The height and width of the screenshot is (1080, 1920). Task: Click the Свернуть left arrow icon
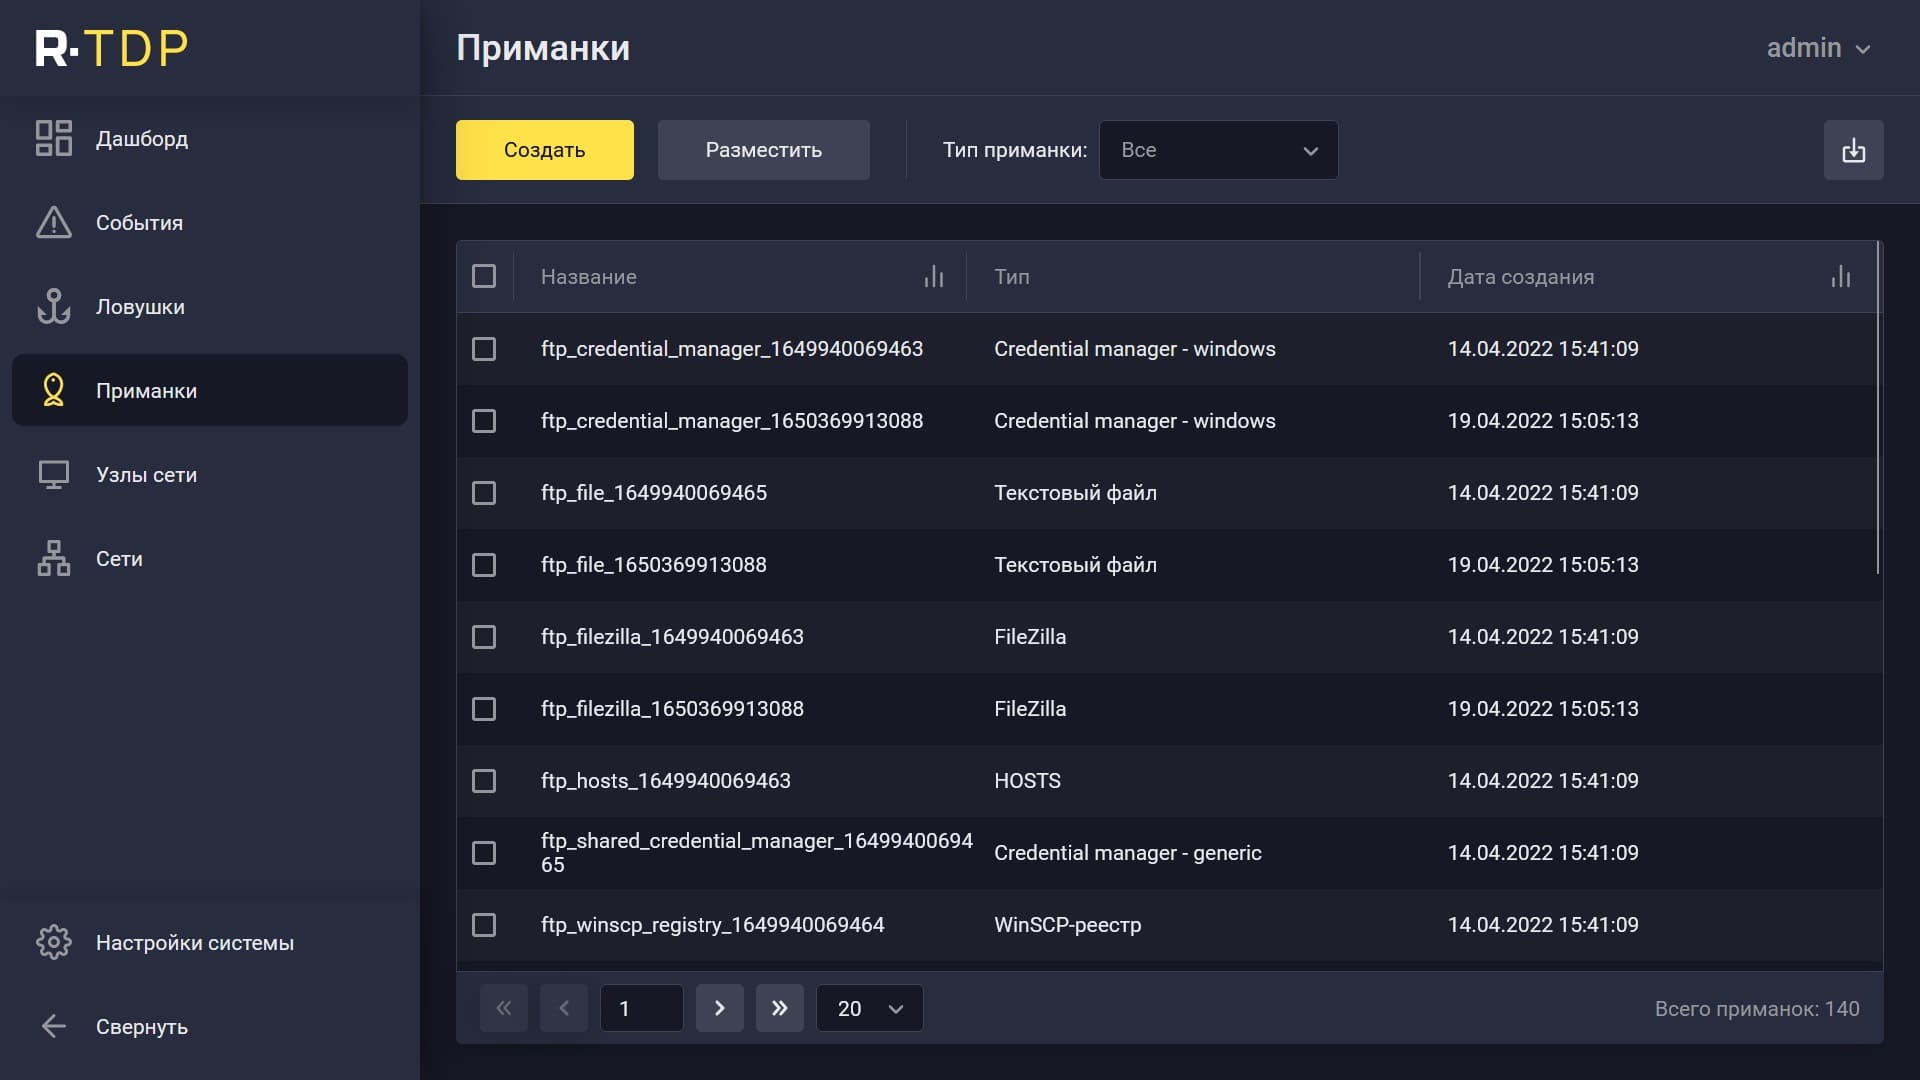[54, 1026]
